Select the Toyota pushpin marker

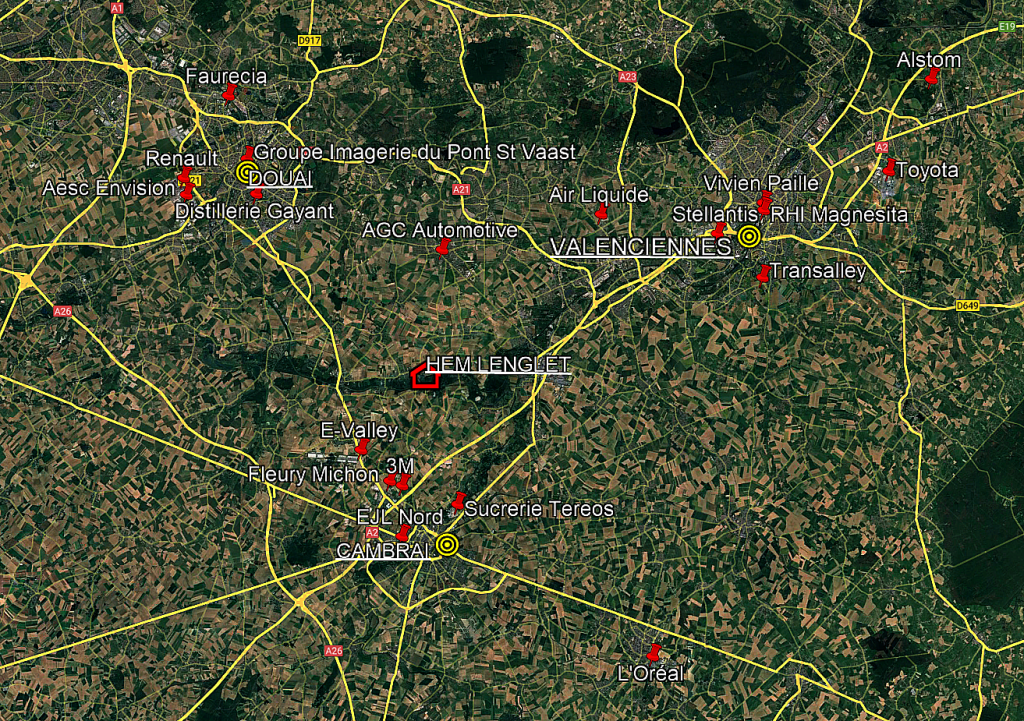pos(889,167)
